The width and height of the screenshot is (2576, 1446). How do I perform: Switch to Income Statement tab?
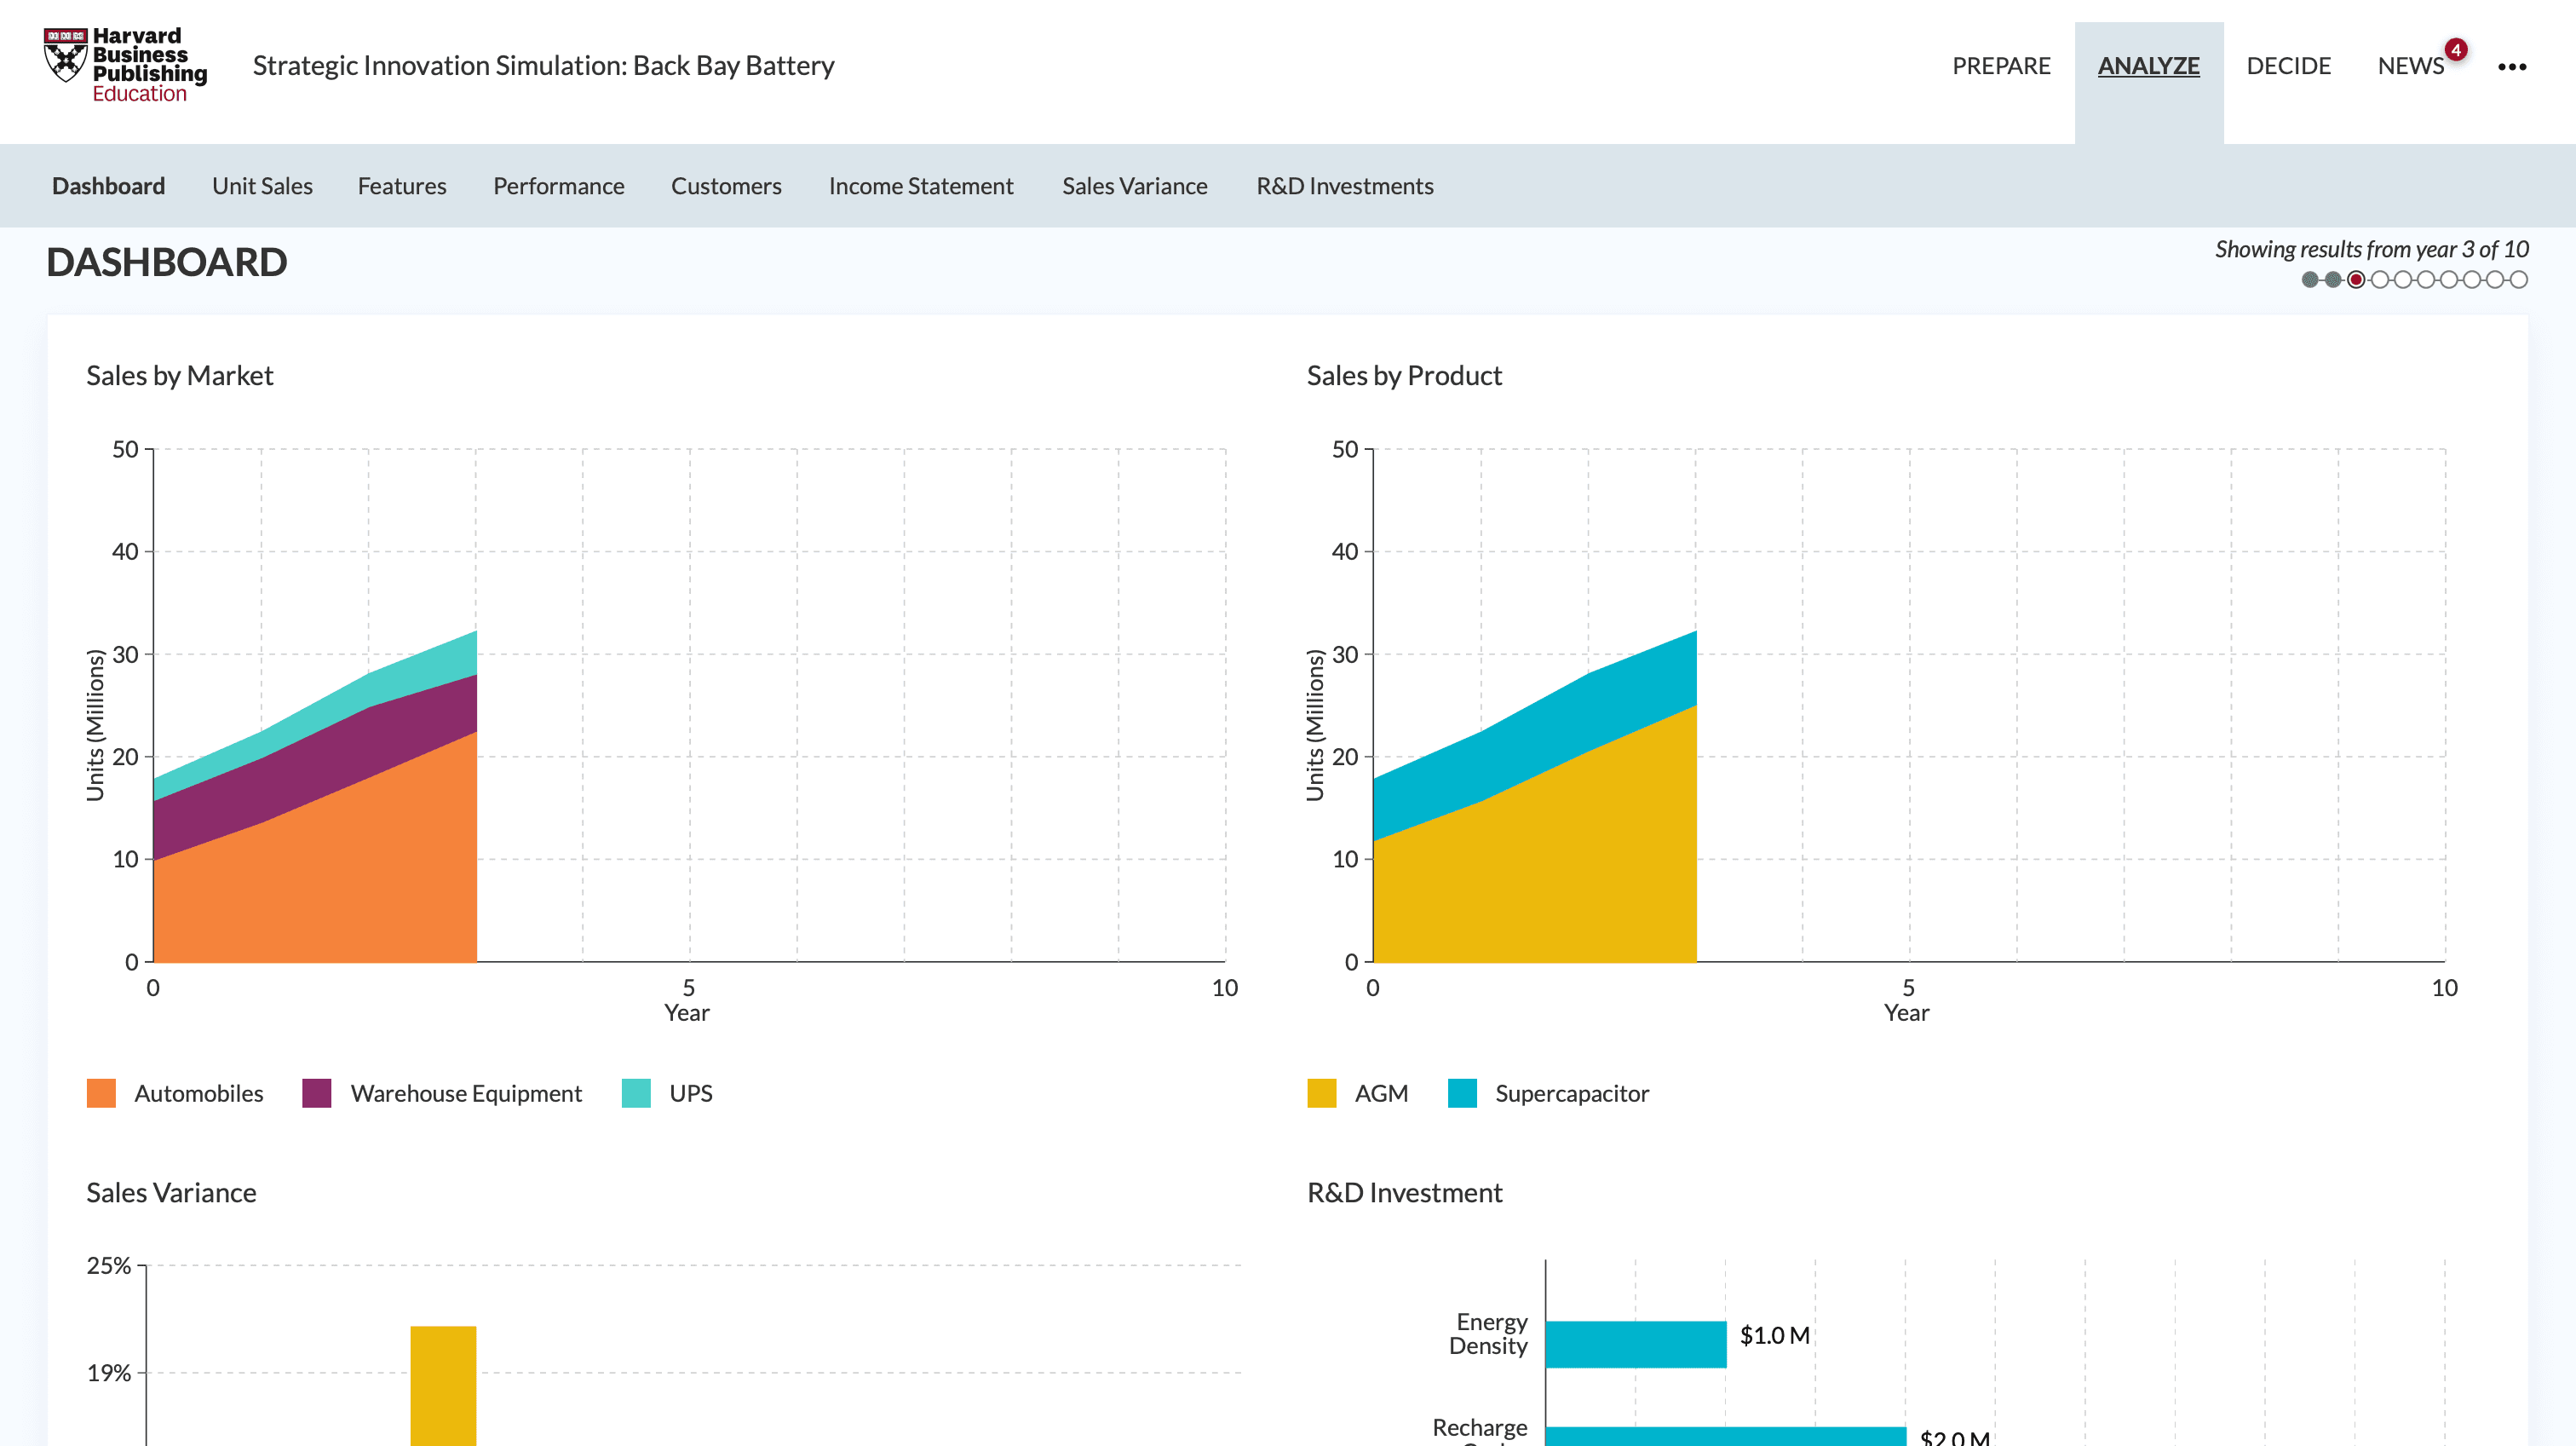pos(920,186)
